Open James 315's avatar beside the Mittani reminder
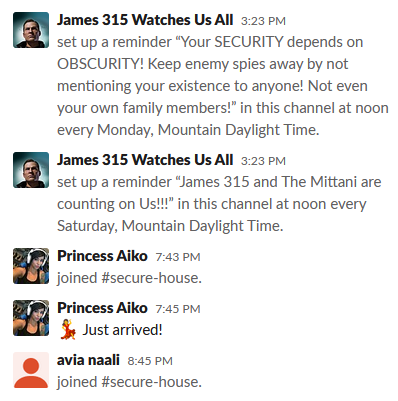This screenshot has width=398, height=401. [31, 170]
